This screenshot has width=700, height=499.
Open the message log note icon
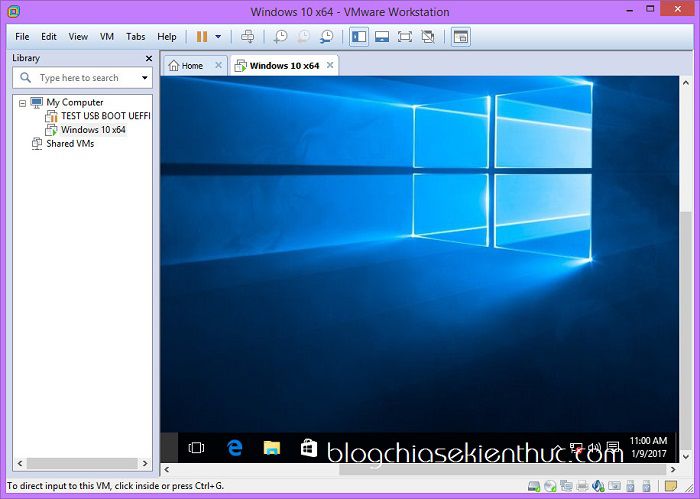click(671, 486)
